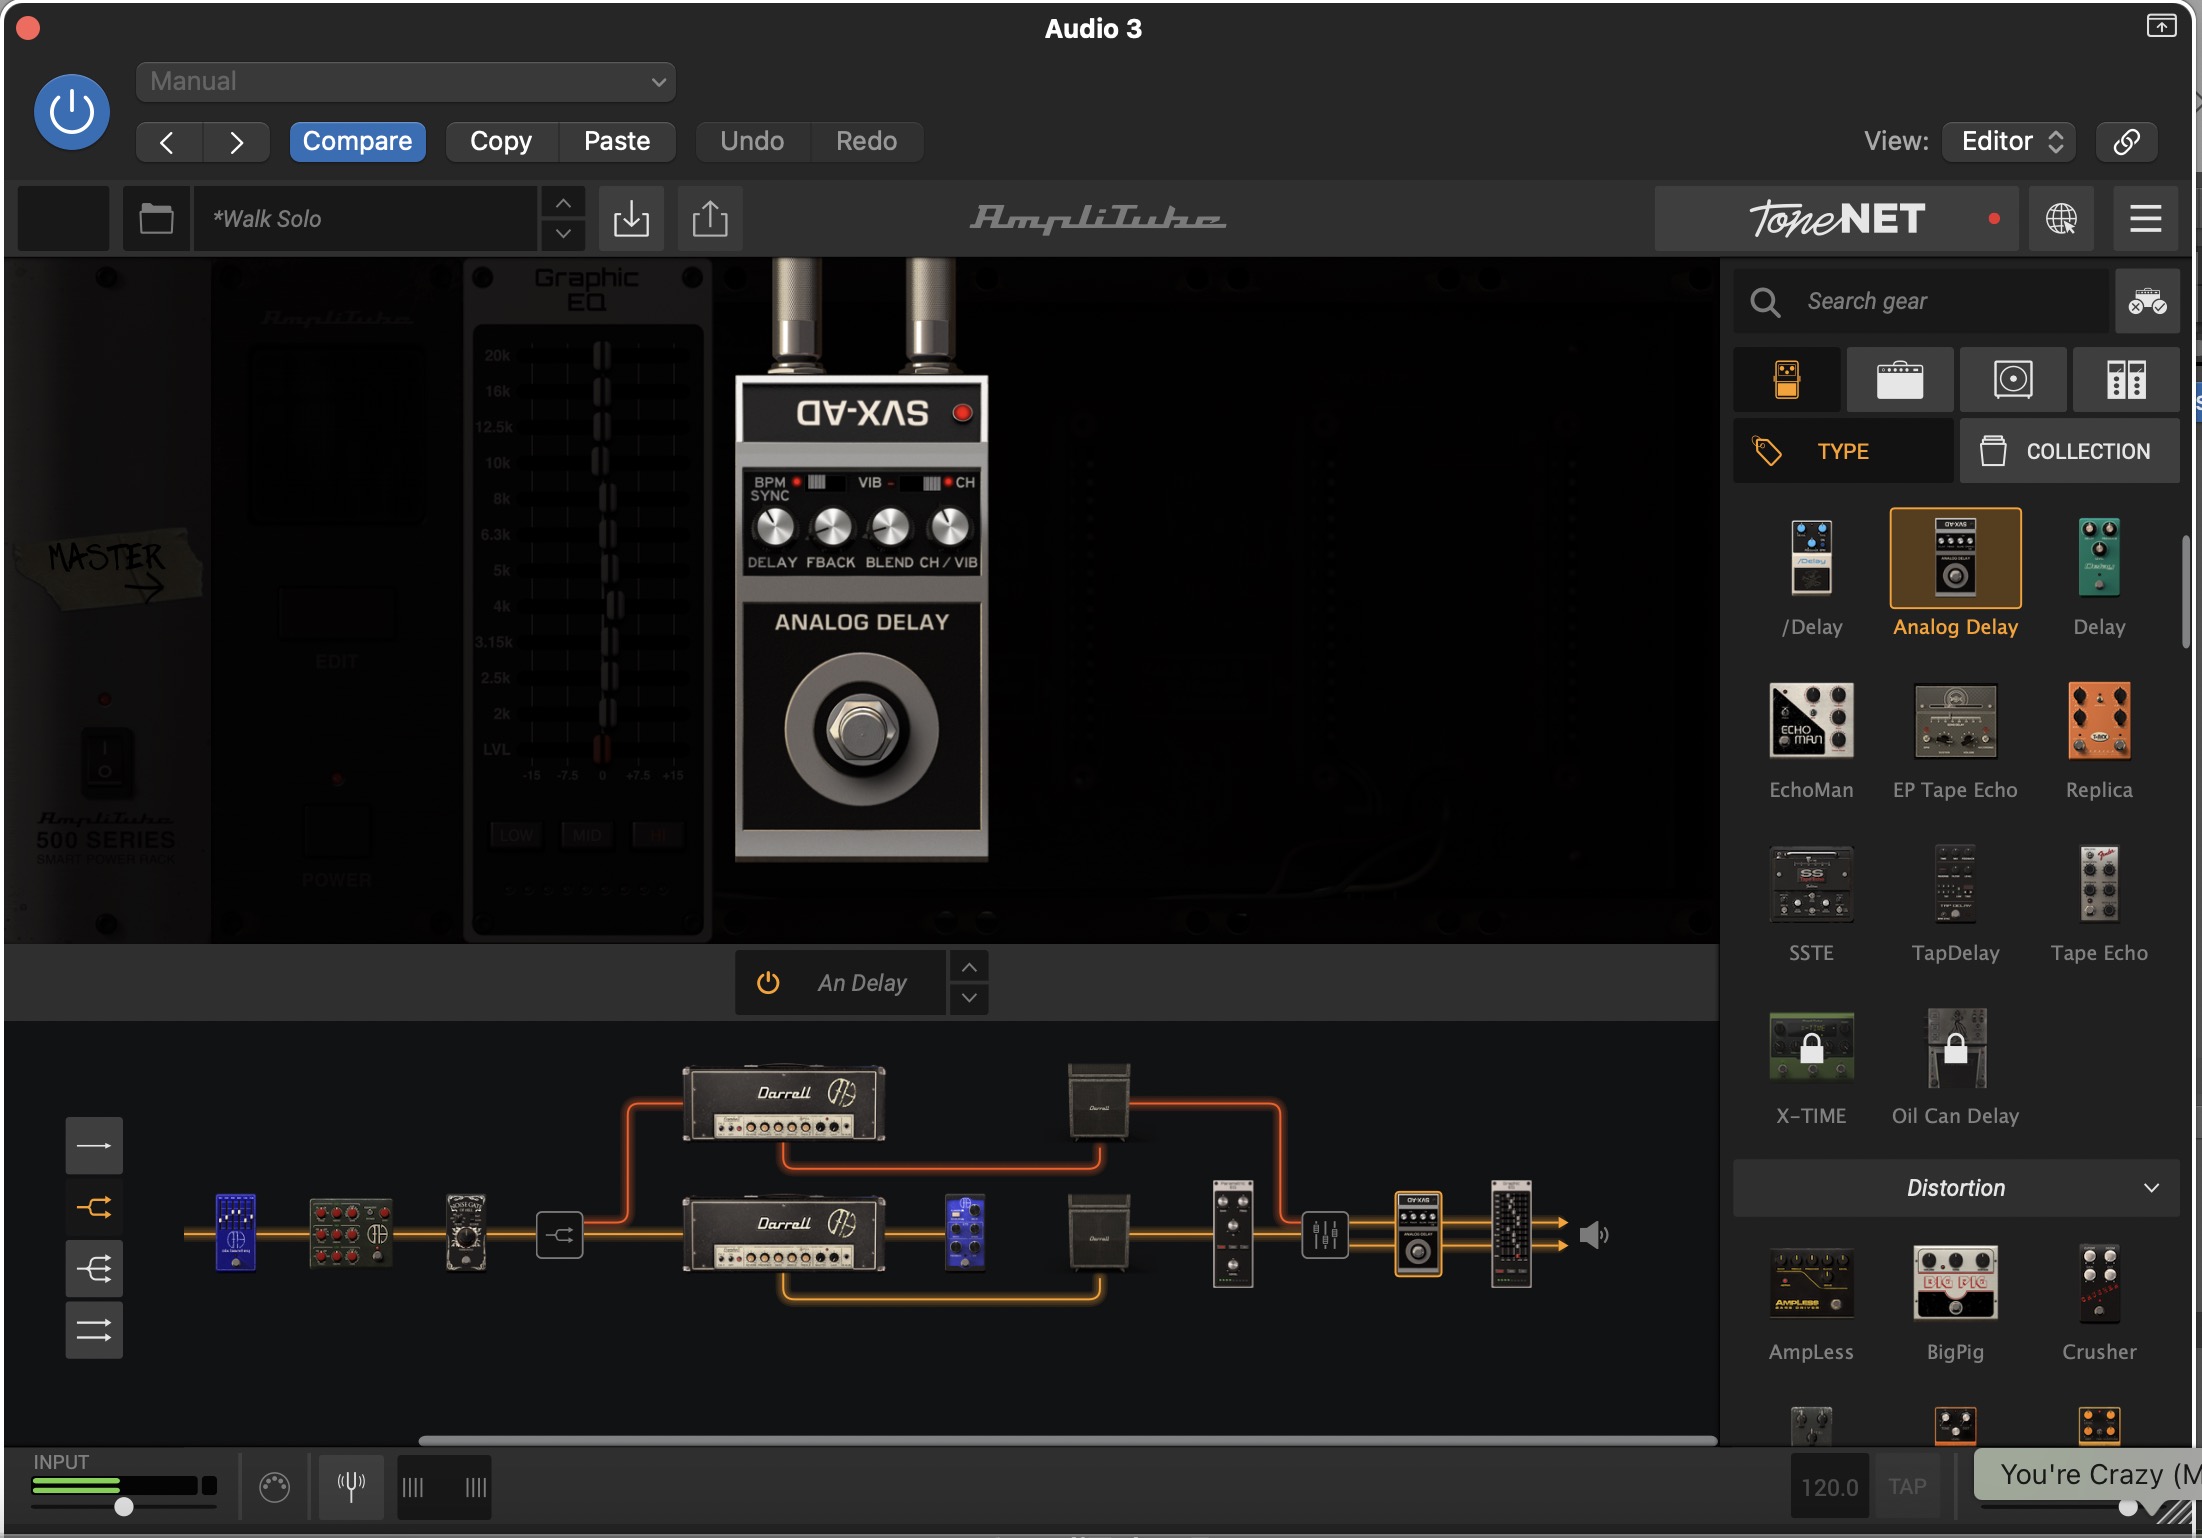Select the three-way split routing option
Image resolution: width=2202 pixels, height=1538 pixels.
(x=94, y=1269)
